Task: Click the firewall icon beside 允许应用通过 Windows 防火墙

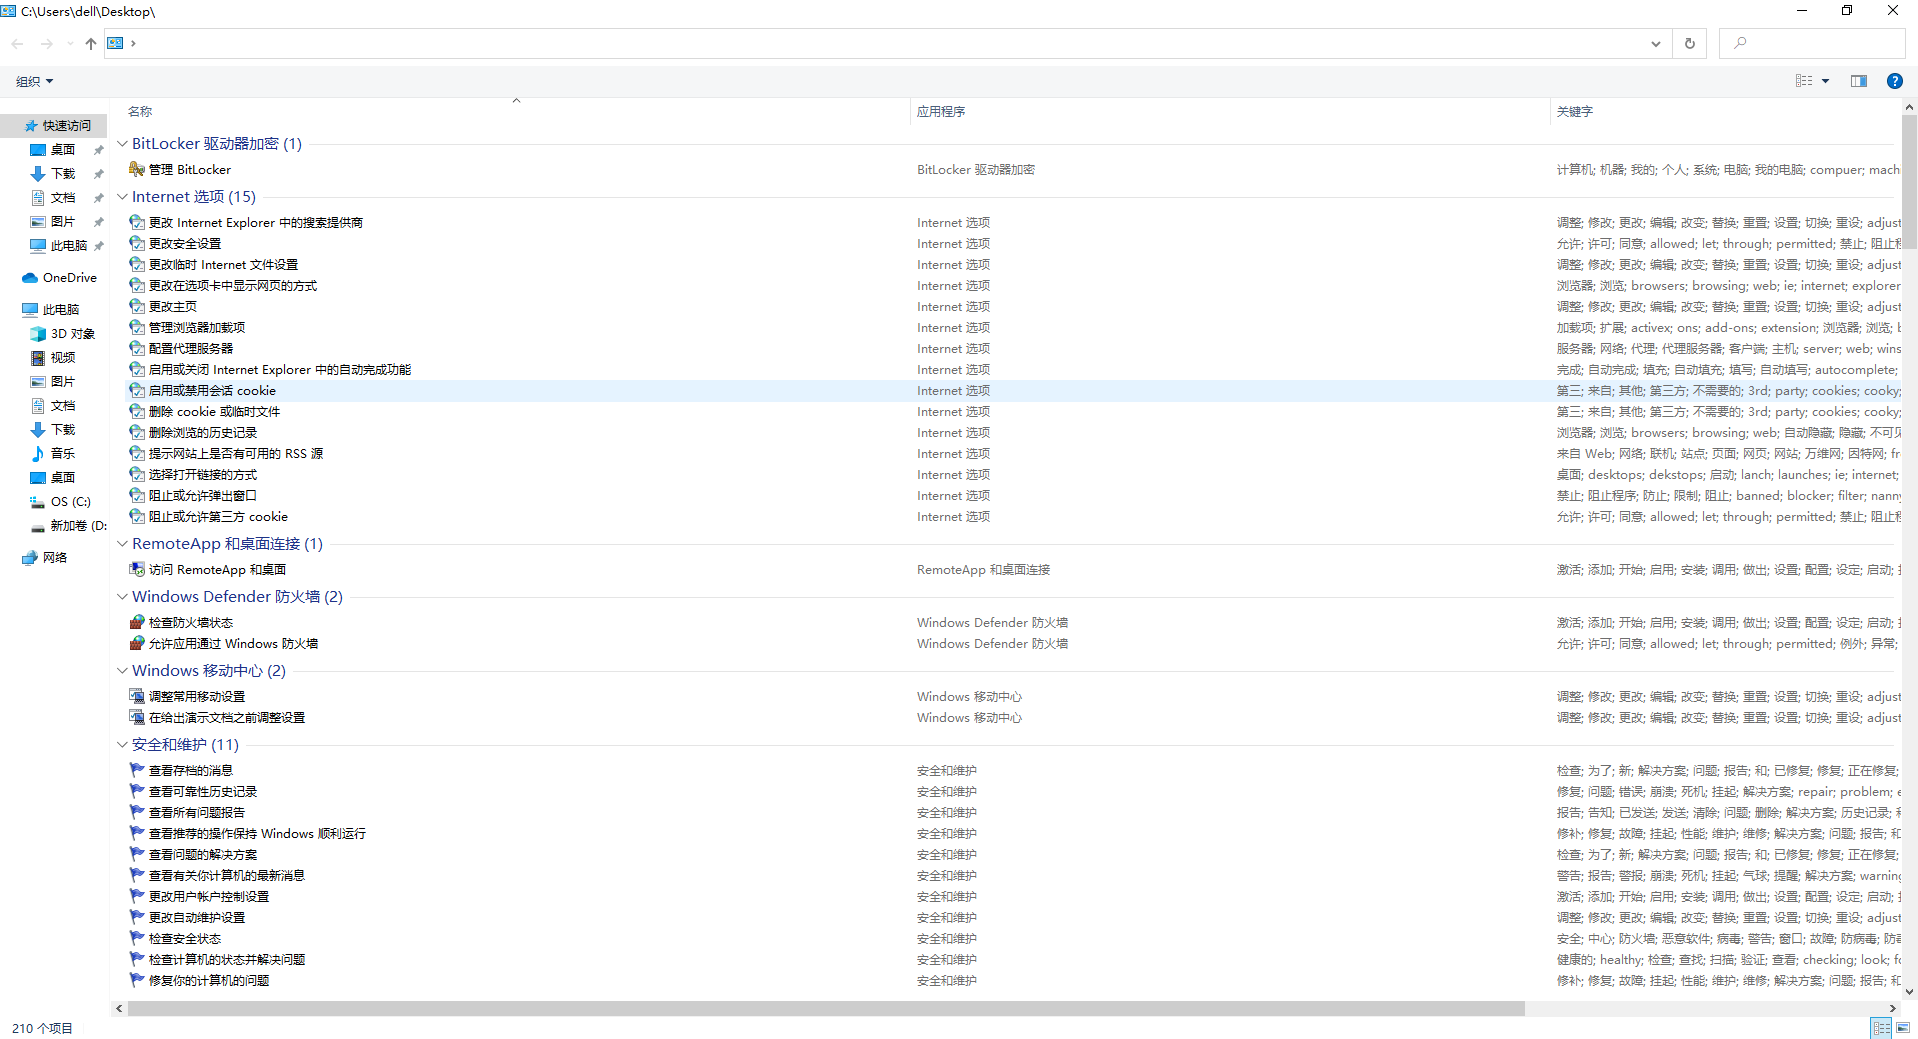Action: click(x=137, y=643)
